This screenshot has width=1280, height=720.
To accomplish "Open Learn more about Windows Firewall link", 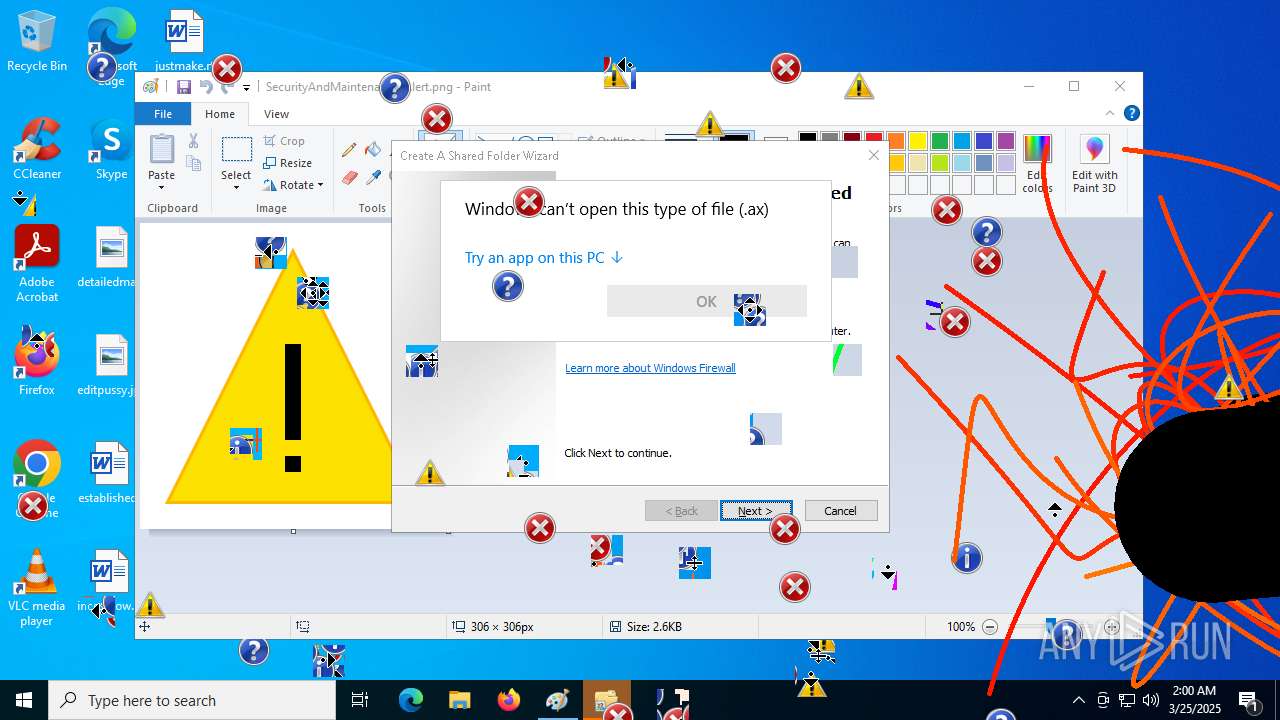I will [650, 368].
